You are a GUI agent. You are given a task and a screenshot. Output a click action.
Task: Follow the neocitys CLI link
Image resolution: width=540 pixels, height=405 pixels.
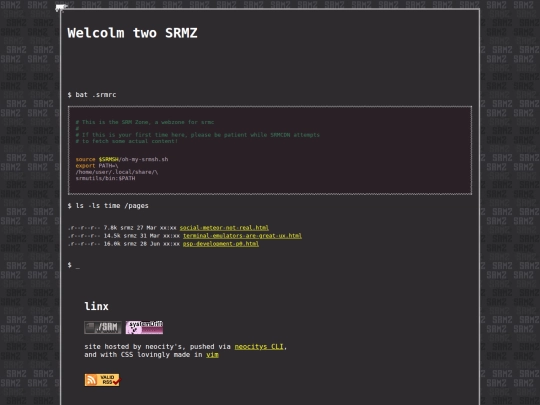(x=259, y=347)
